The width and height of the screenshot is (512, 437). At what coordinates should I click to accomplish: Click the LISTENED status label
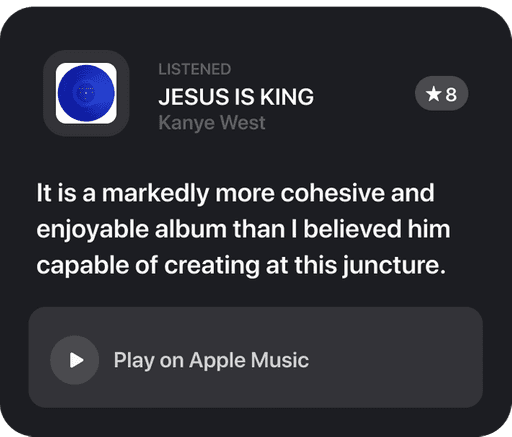click(195, 69)
